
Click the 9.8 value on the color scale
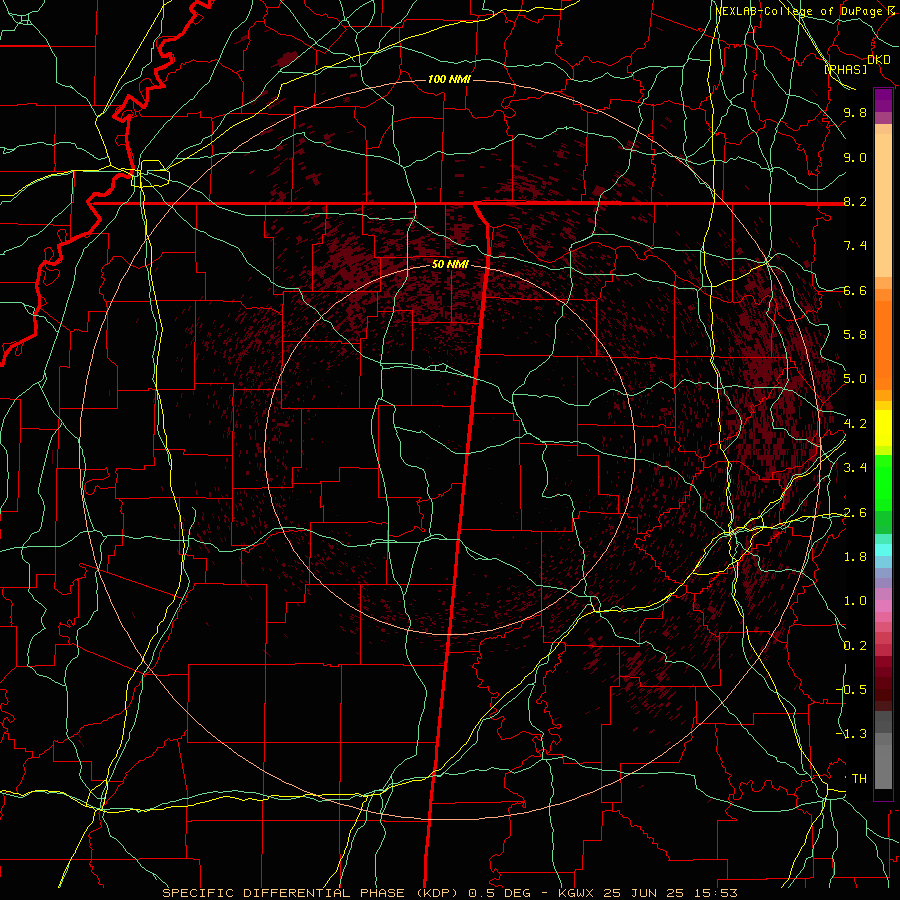click(855, 112)
